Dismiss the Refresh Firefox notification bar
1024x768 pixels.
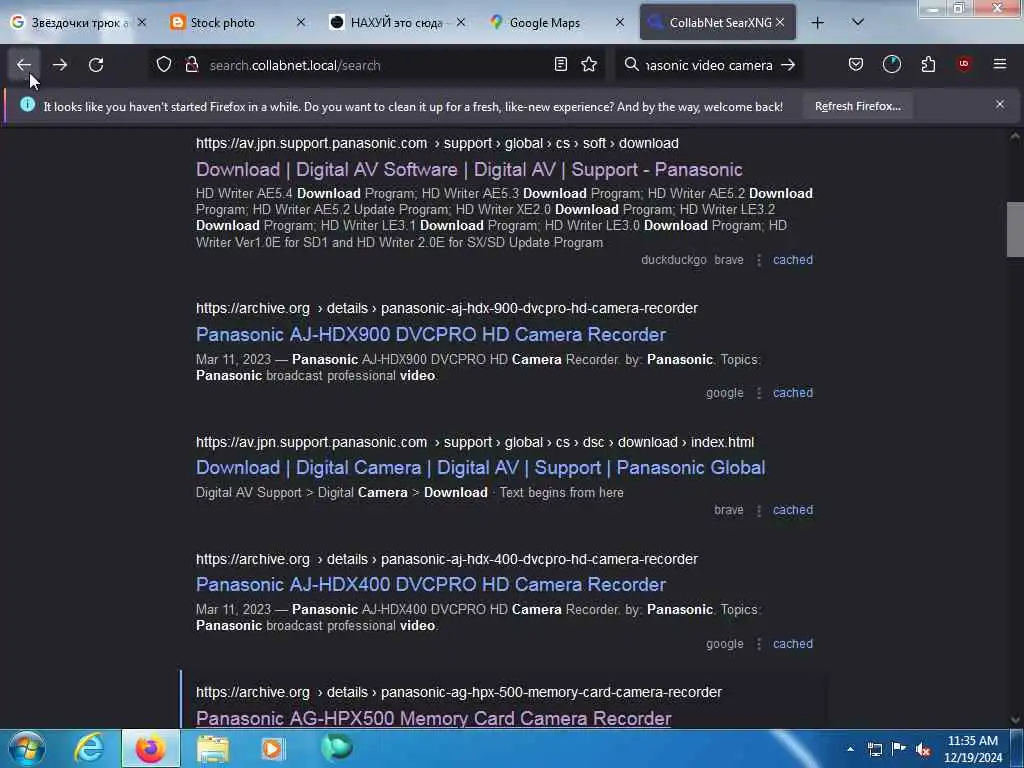click(1000, 104)
